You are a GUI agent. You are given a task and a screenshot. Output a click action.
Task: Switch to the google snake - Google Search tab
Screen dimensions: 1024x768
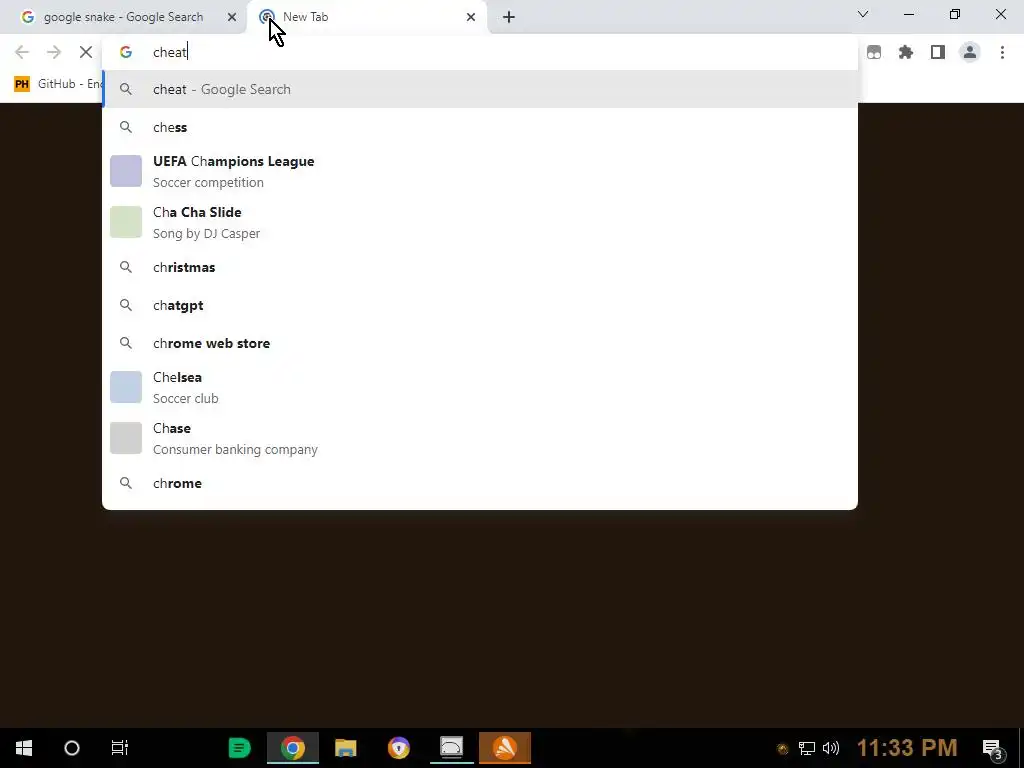coord(123,17)
